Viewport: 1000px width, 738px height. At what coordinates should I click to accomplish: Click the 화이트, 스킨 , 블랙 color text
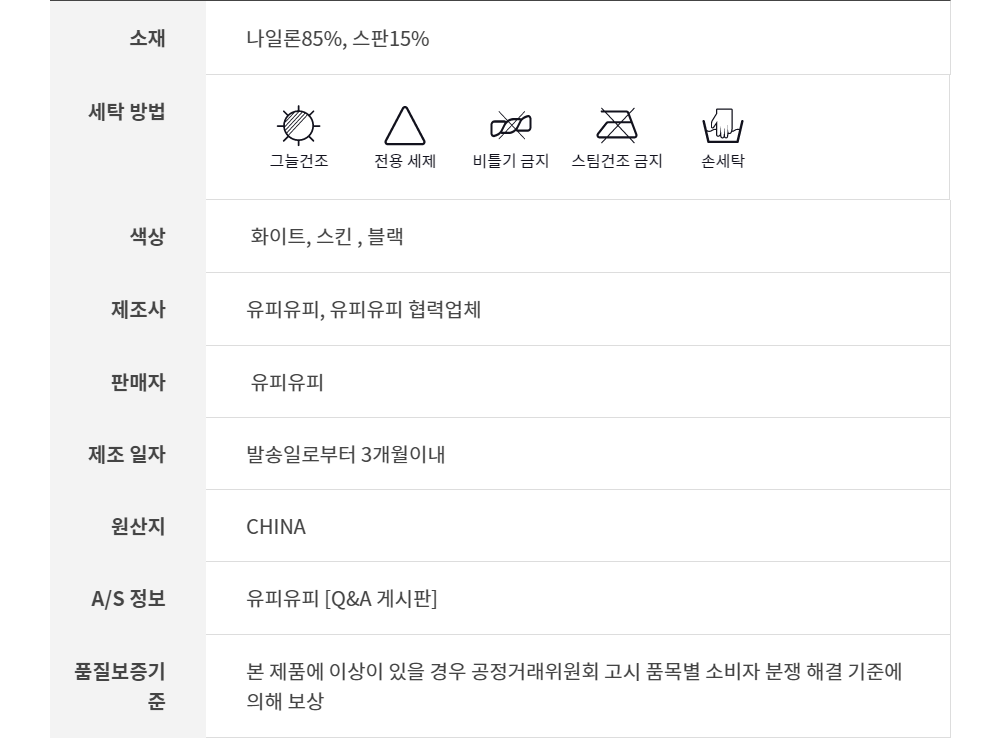click(x=327, y=238)
